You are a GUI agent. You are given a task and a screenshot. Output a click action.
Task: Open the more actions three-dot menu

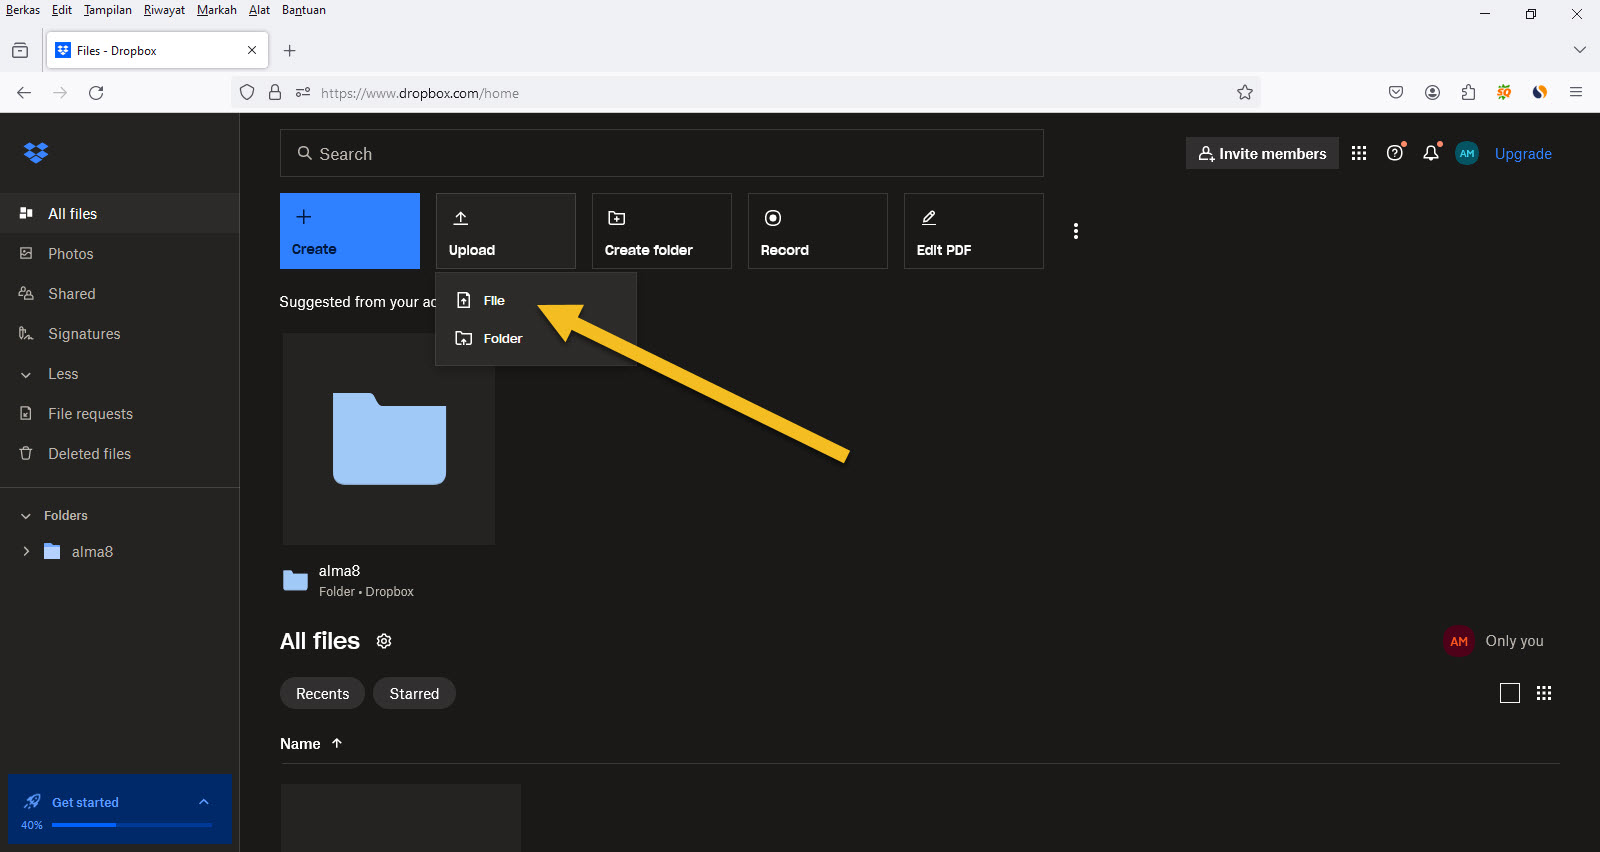[1075, 231]
